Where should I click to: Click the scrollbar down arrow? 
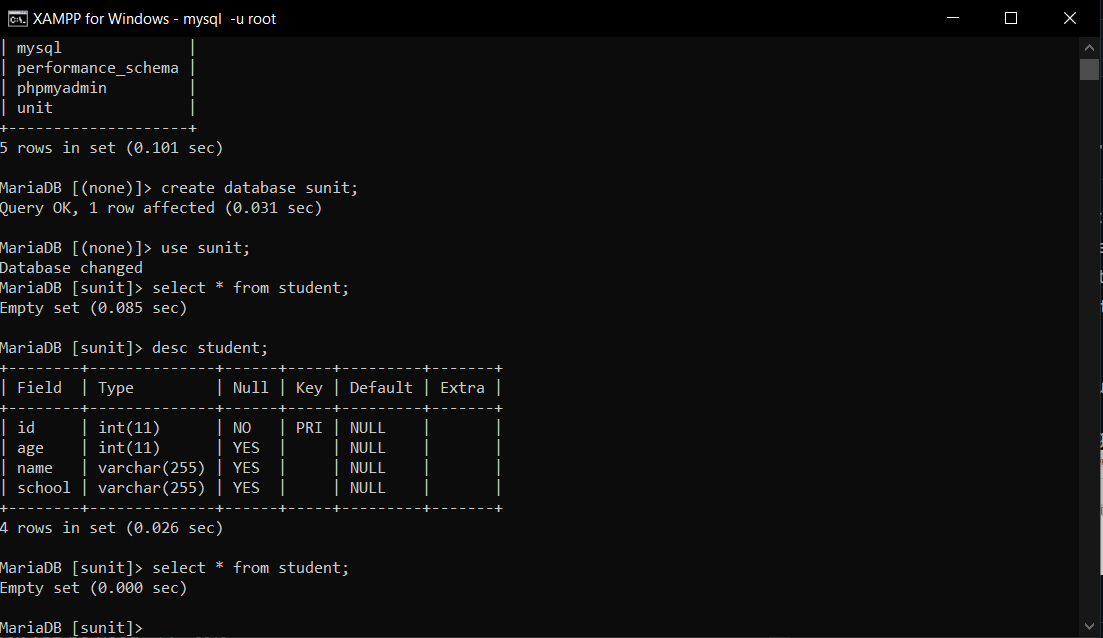1089,627
